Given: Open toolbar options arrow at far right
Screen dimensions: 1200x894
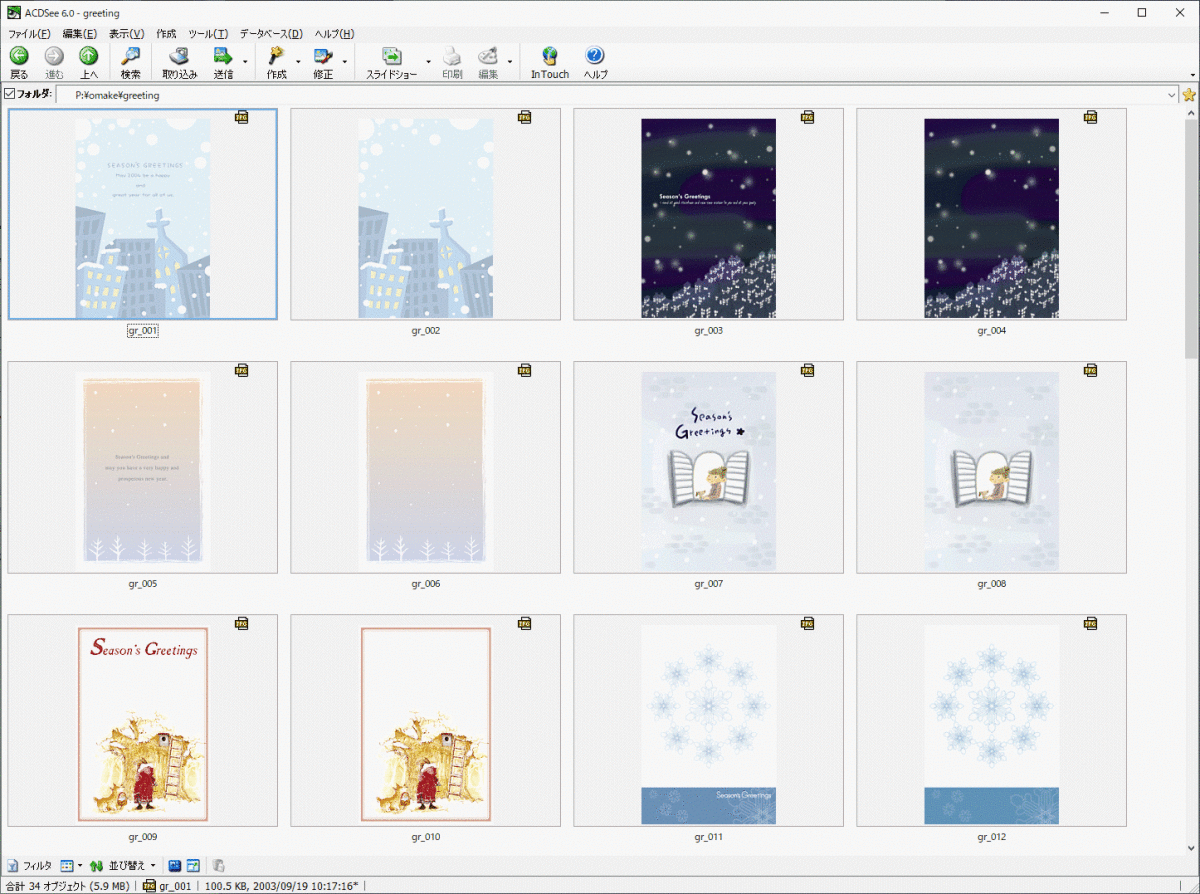Looking at the screenshot, I should click(x=1192, y=75).
